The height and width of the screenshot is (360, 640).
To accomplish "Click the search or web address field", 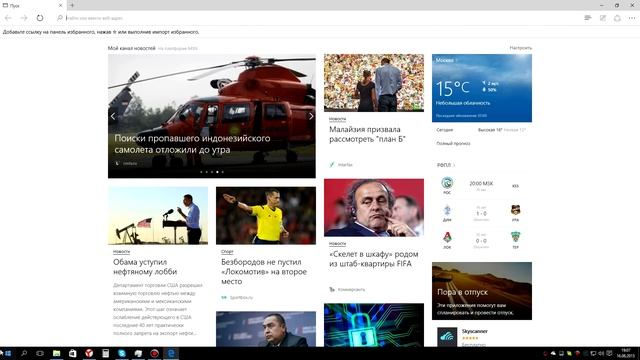I will coord(318,18).
